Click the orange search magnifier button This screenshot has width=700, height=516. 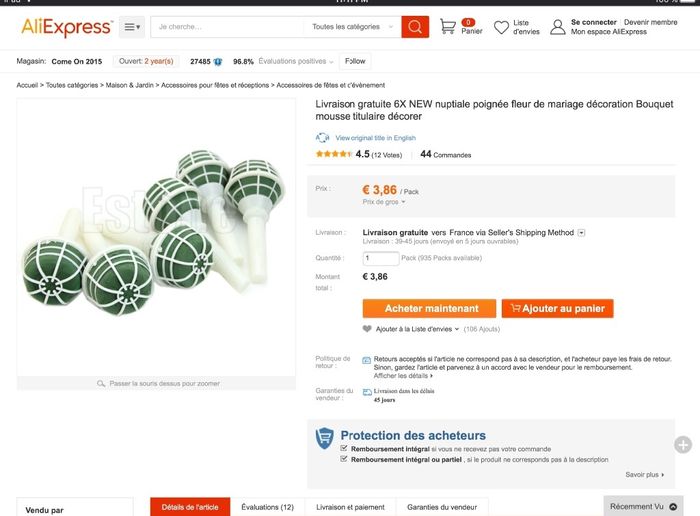pyautogui.click(x=415, y=27)
